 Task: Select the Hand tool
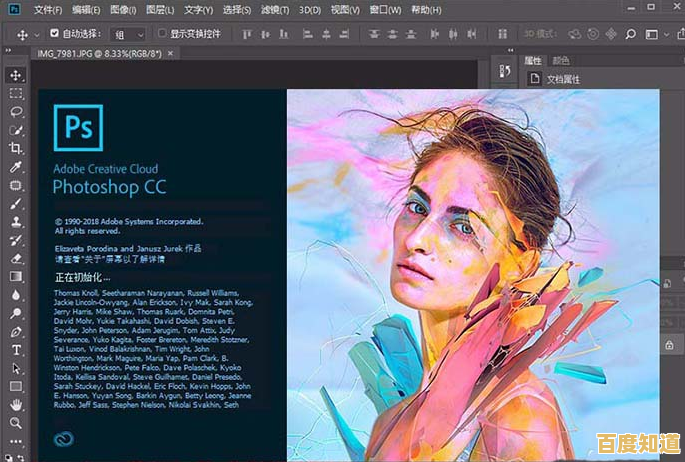[16, 405]
